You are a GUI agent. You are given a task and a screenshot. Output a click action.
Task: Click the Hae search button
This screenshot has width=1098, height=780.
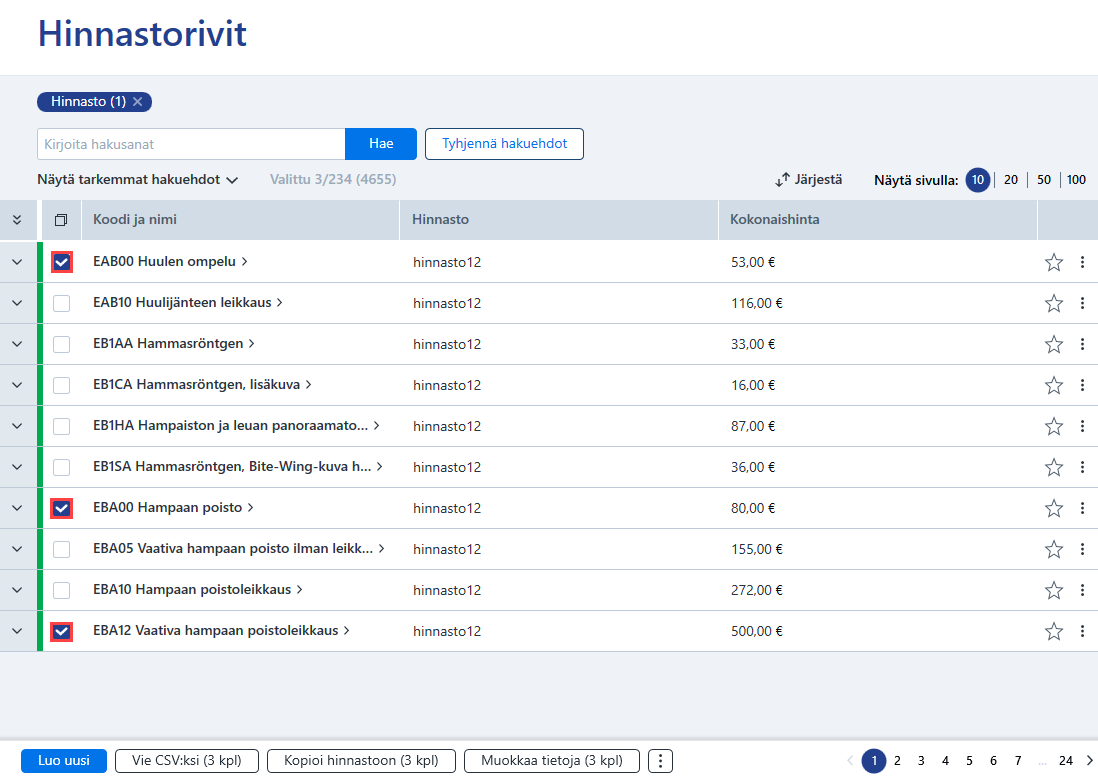(381, 144)
